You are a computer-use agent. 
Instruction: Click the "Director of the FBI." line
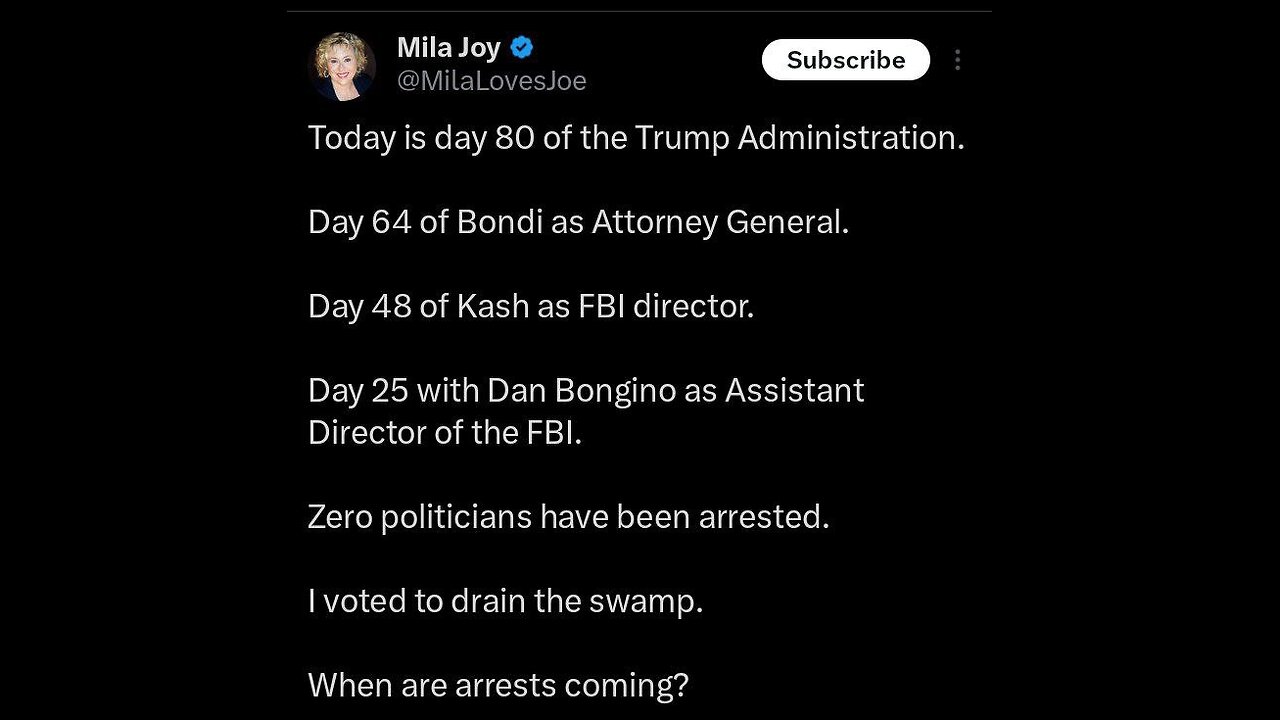click(x=445, y=433)
